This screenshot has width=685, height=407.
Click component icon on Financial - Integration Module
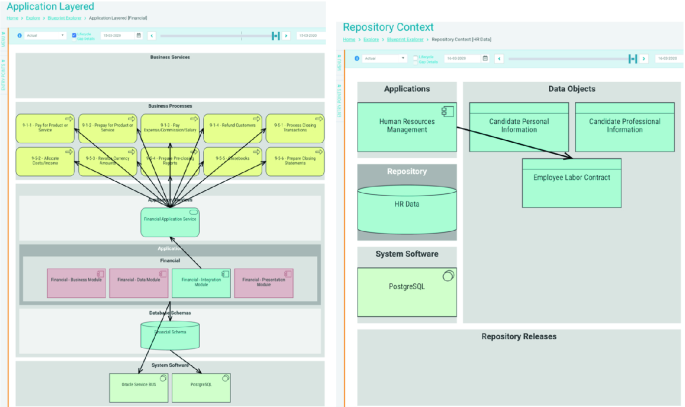pos(225,274)
